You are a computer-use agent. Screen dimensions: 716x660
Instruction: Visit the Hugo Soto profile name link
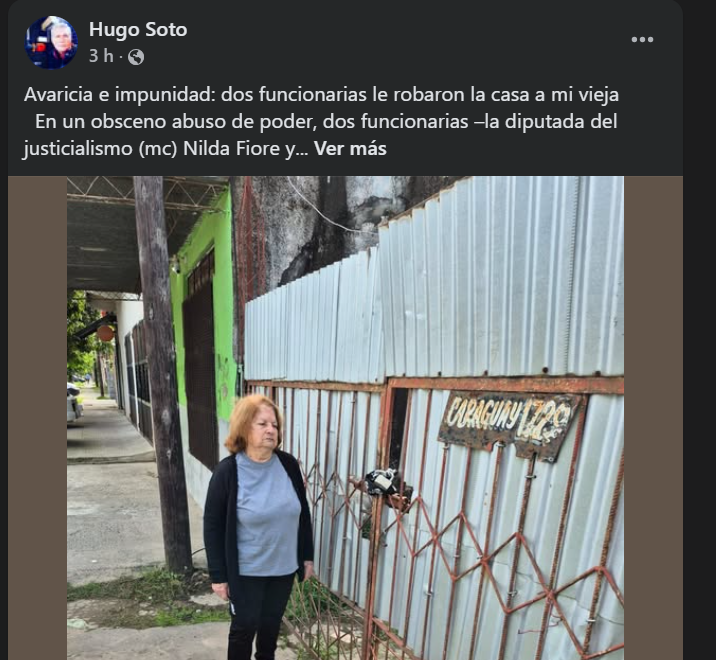[x=138, y=30]
